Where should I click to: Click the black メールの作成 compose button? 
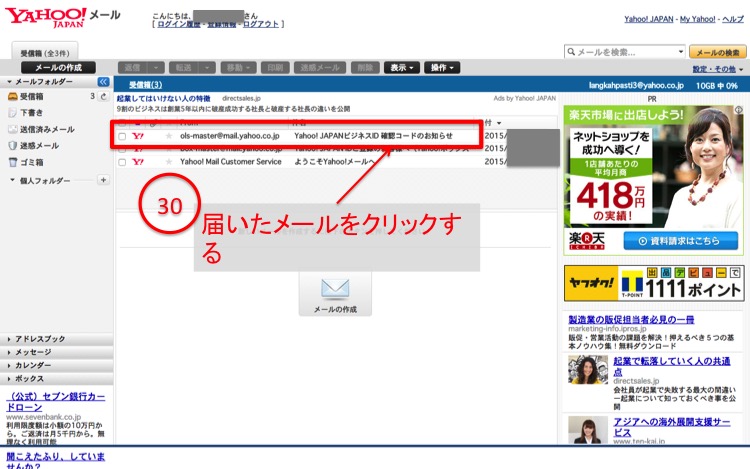pyautogui.click(x=58, y=67)
